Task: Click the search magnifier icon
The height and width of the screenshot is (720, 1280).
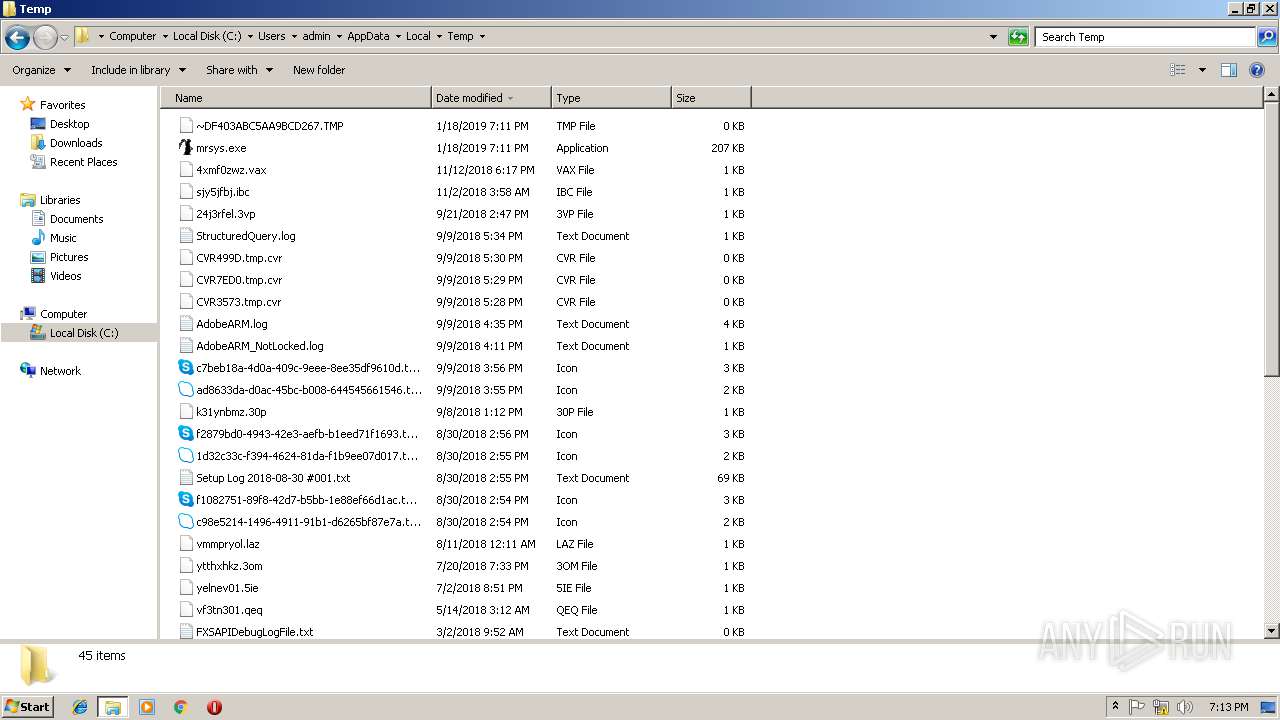Action: (x=1266, y=37)
